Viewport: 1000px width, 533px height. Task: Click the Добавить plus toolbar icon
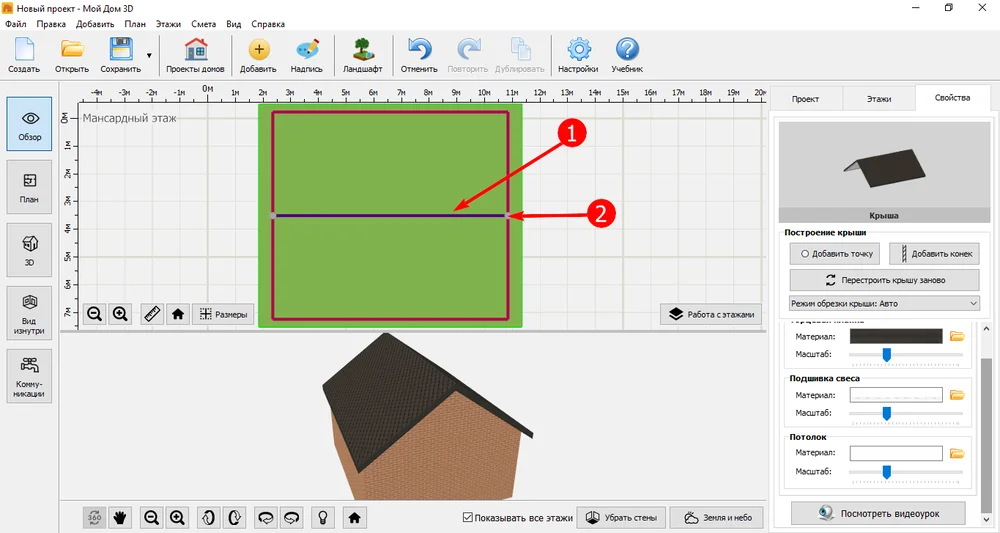(x=258, y=55)
